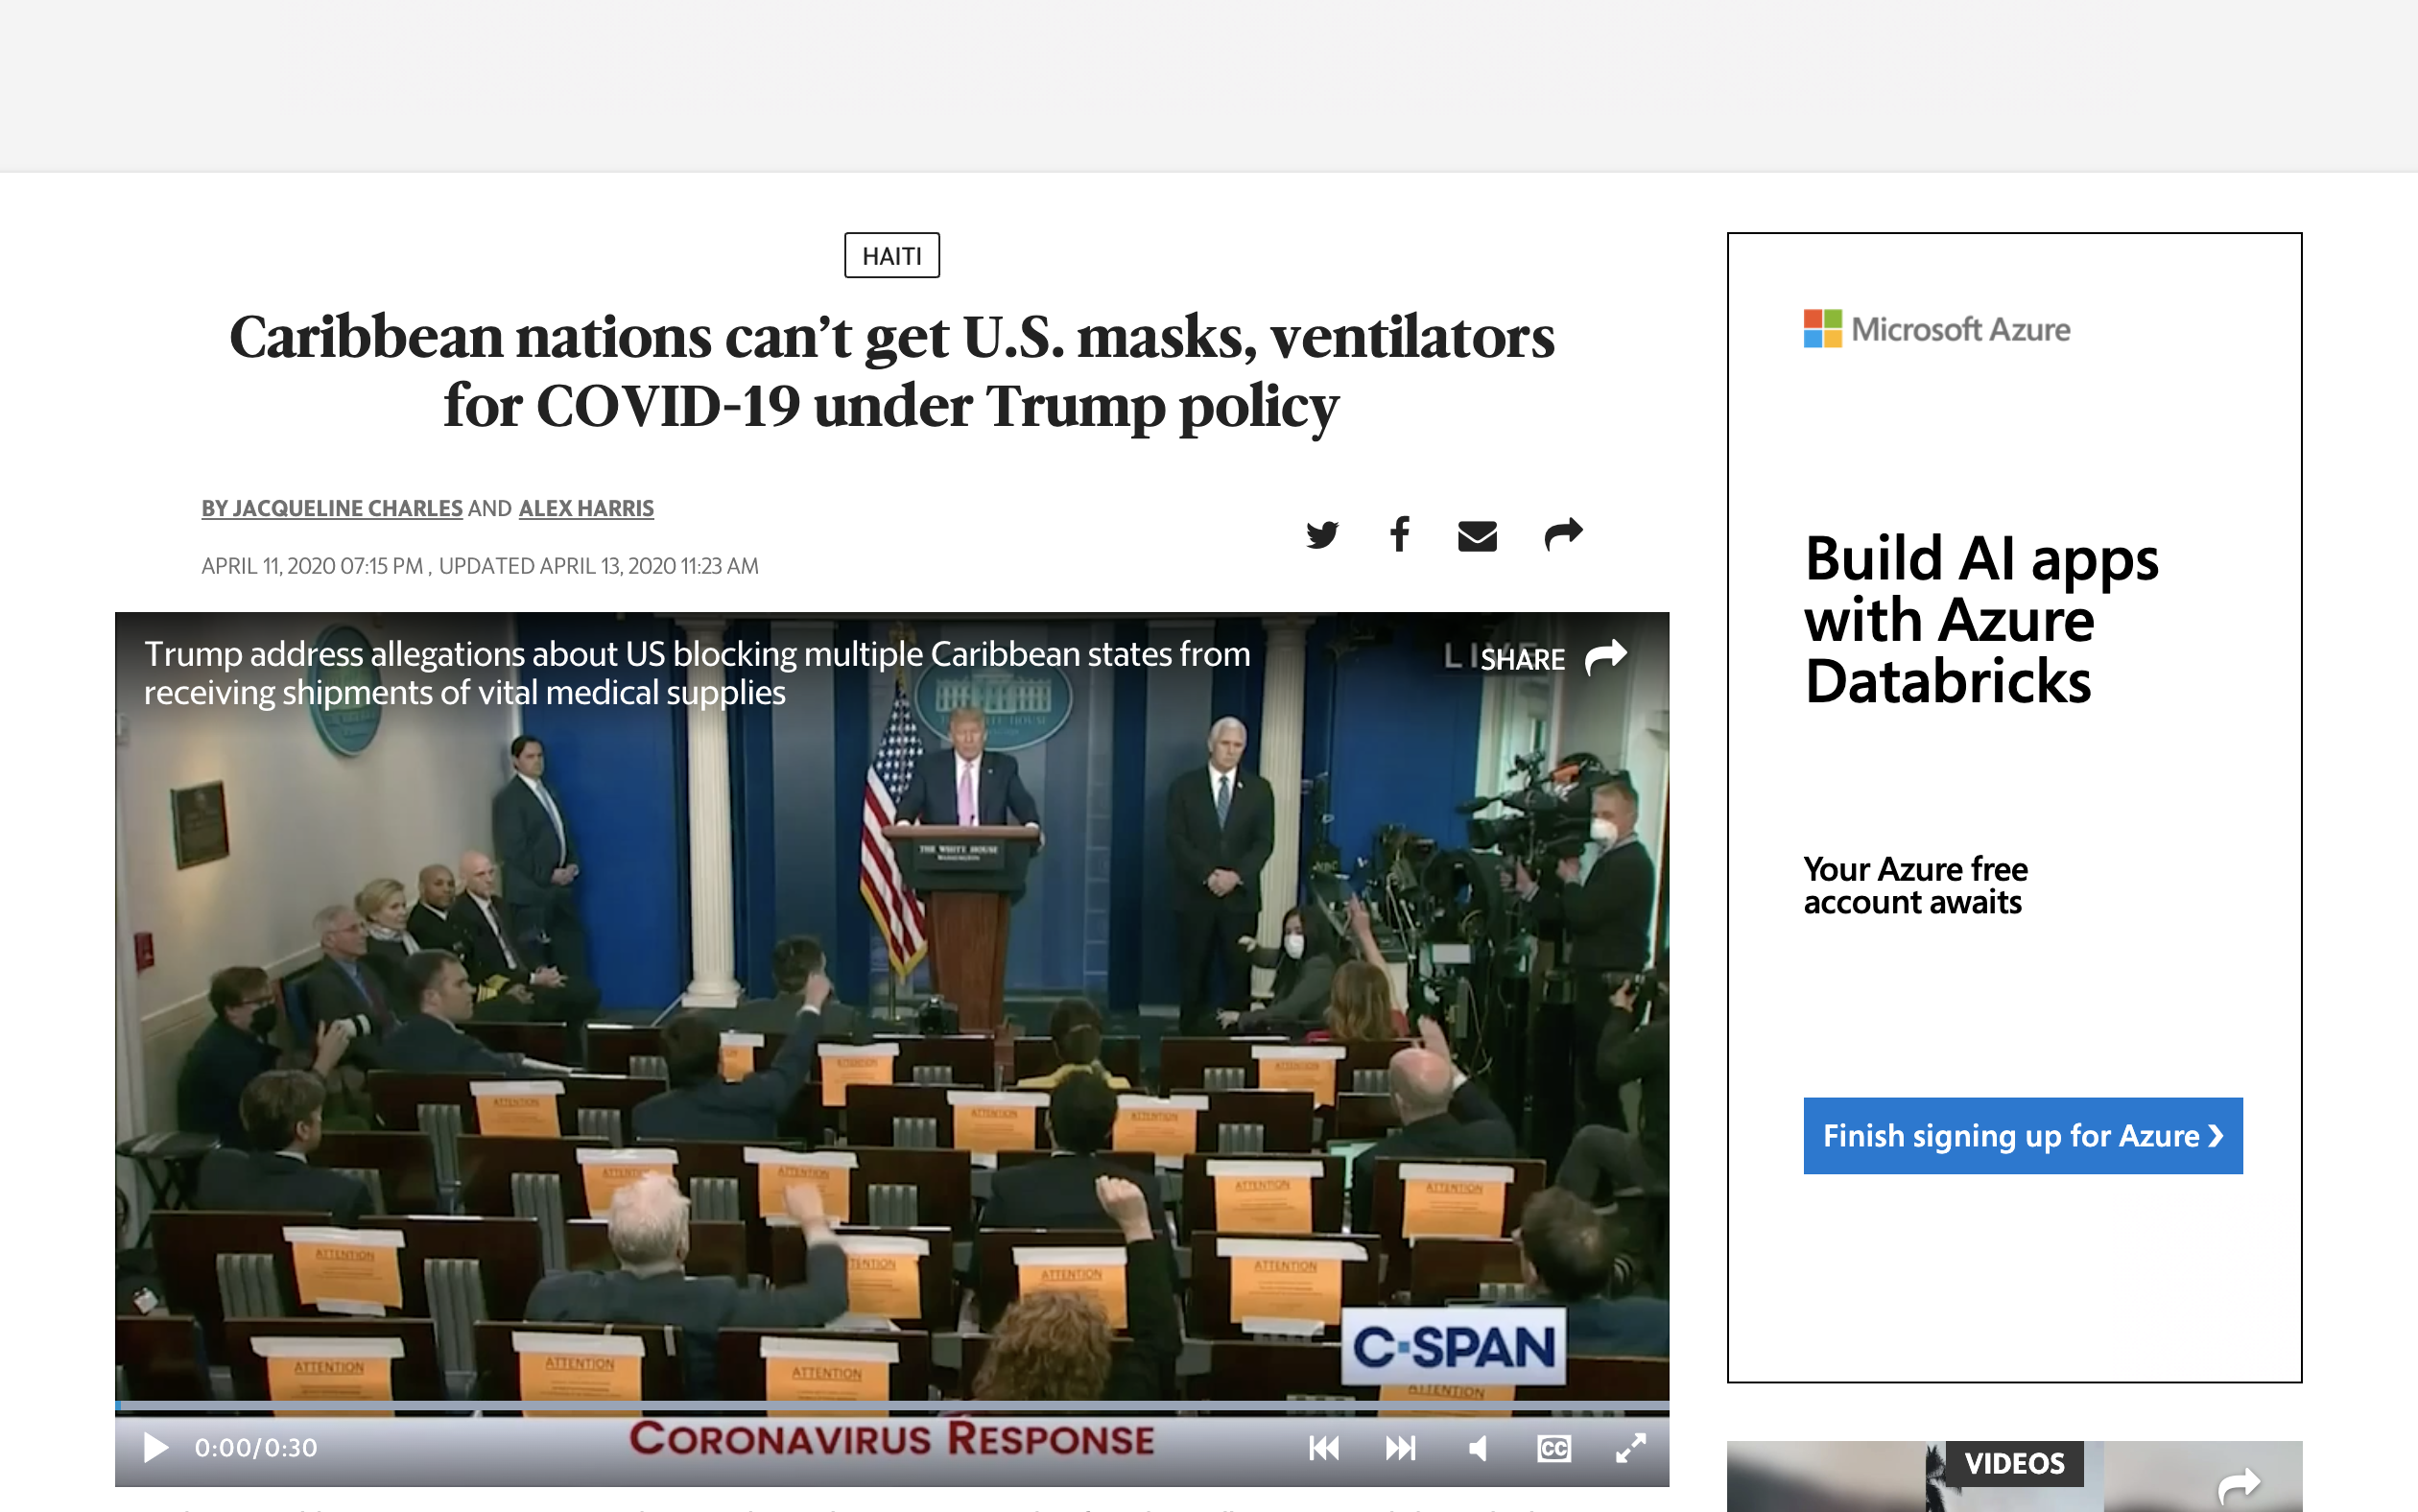Mute the video volume

pyautogui.click(x=1478, y=1448)
